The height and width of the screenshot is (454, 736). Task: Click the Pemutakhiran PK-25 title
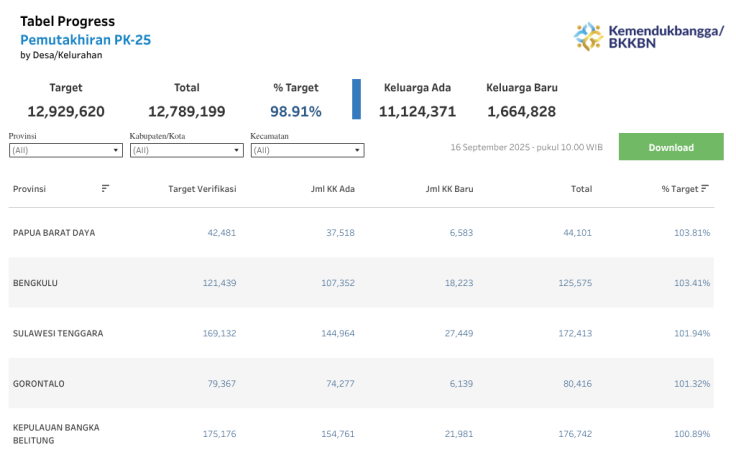pos(86,39)
